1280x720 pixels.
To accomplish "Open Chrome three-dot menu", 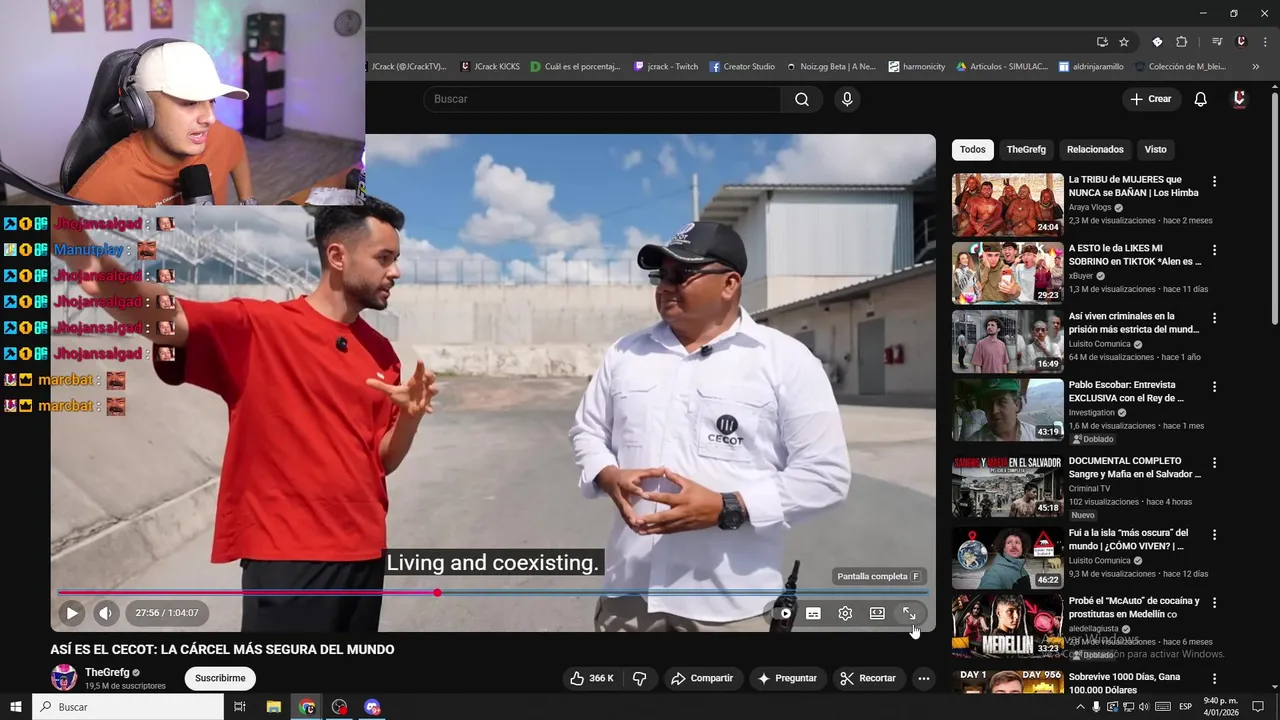I will [1264, 42].
